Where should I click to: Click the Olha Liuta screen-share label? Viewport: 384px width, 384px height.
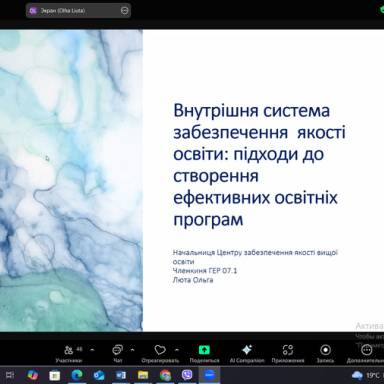click(63, 11)
